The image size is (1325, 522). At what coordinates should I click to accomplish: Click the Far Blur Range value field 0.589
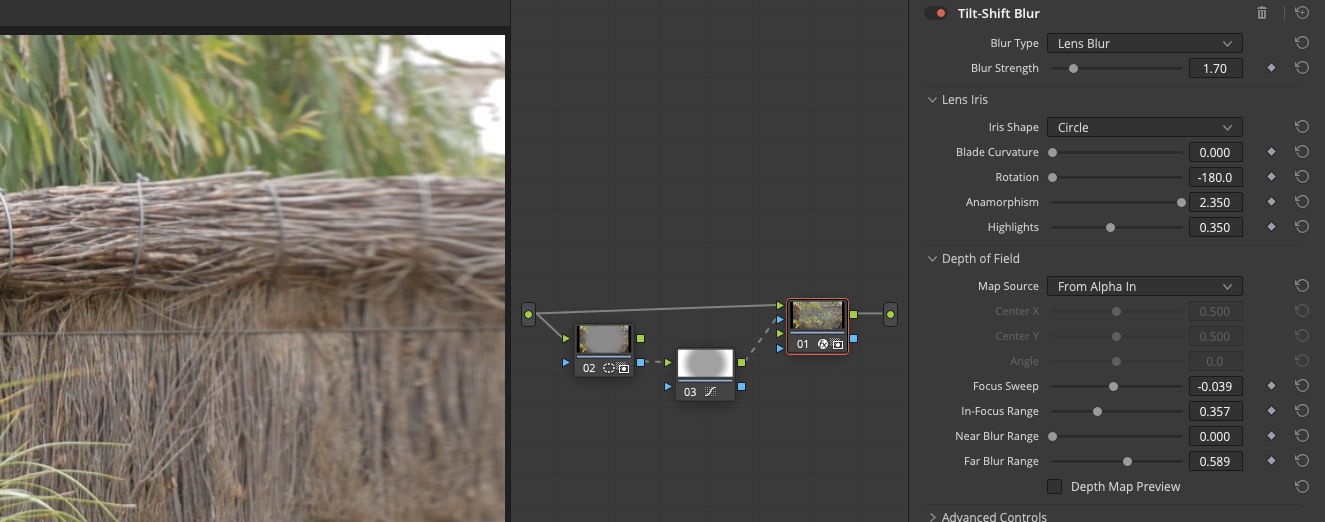coord(1215,461)
